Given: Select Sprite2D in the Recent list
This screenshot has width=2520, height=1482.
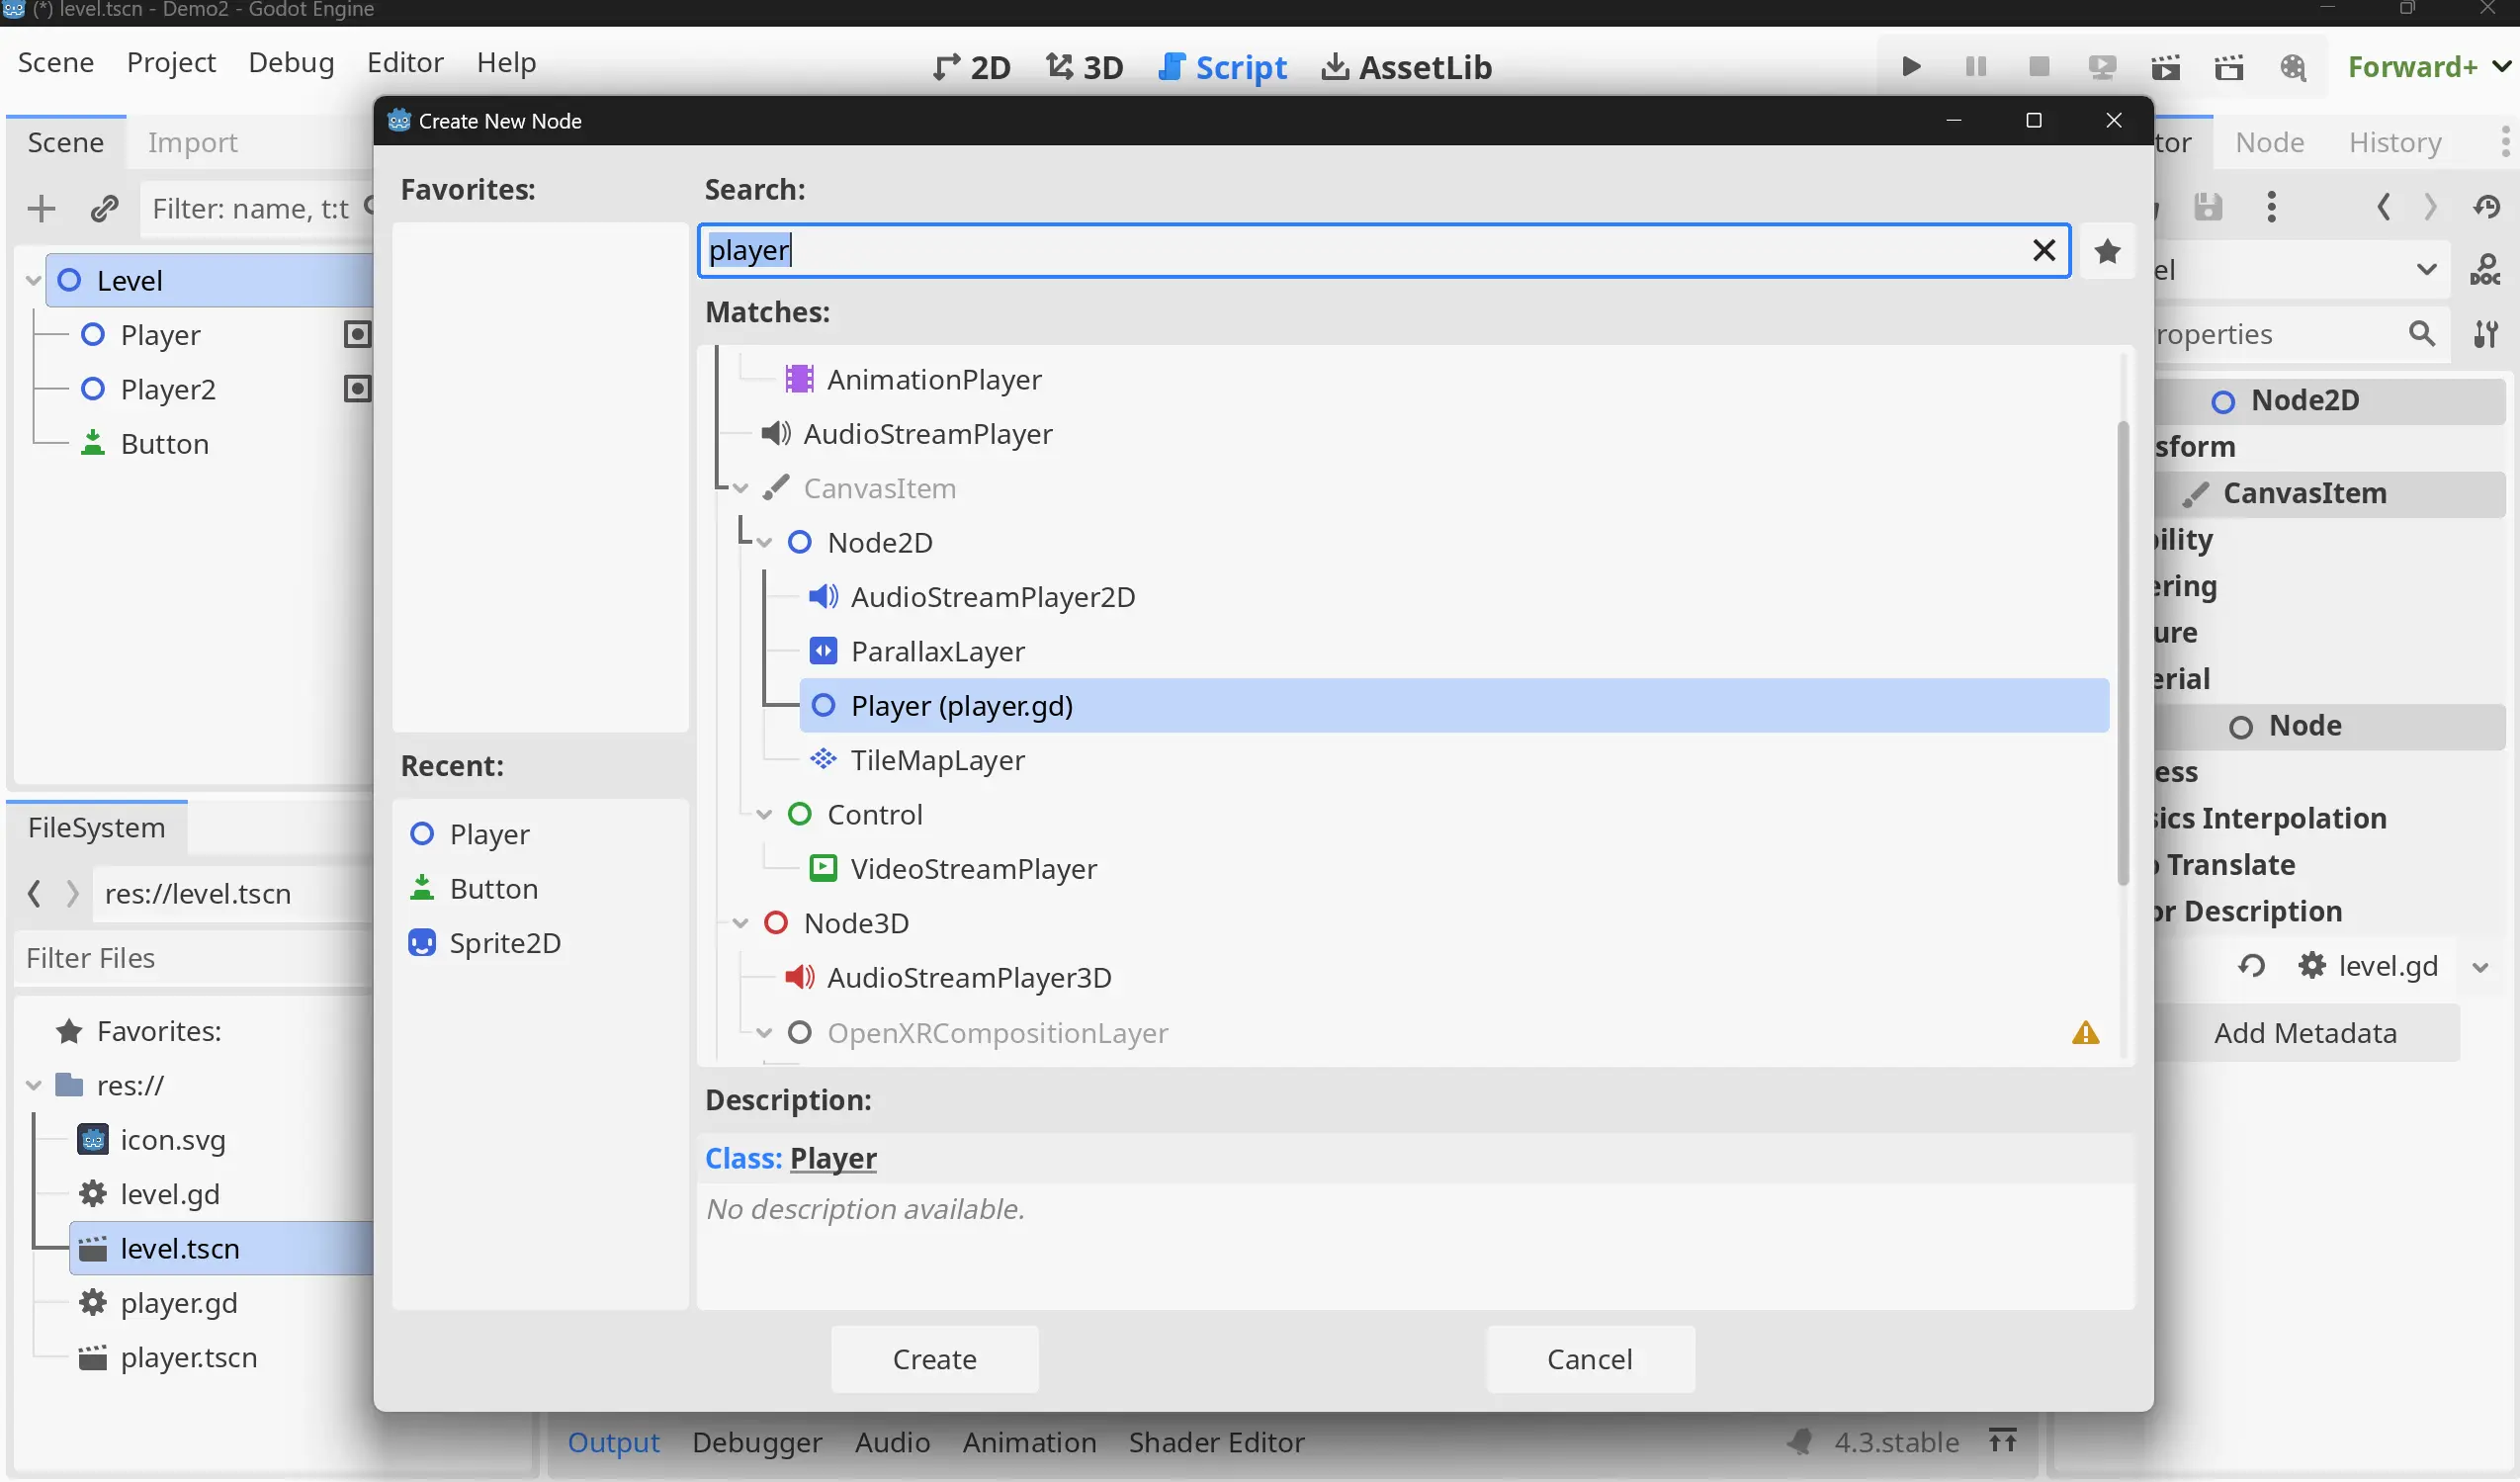Looking at the screenshot, I should [x=504, y=943].
